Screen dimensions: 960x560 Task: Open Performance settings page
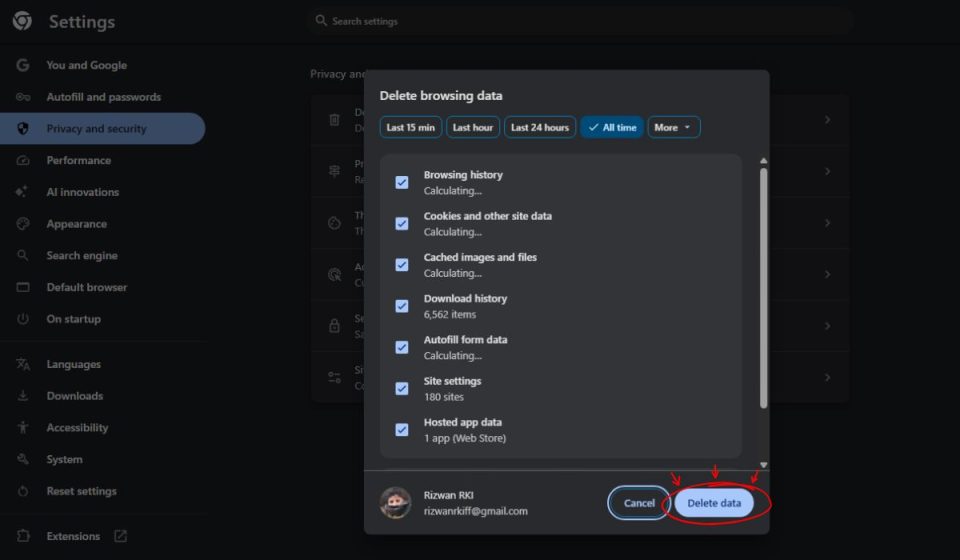coord(78,160)
